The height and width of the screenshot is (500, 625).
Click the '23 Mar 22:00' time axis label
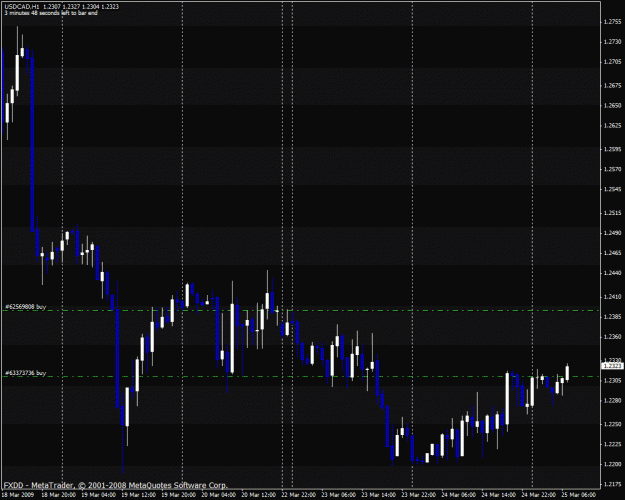419,495
